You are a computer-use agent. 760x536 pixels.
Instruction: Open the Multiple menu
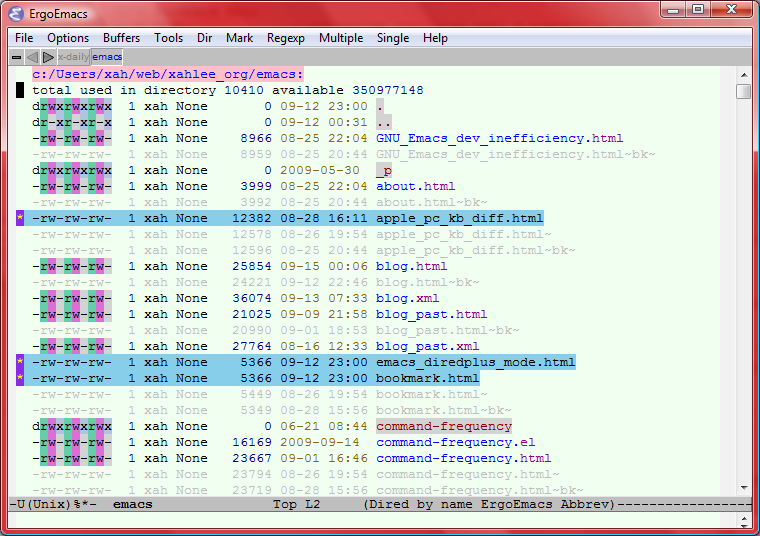pos(341,38)
